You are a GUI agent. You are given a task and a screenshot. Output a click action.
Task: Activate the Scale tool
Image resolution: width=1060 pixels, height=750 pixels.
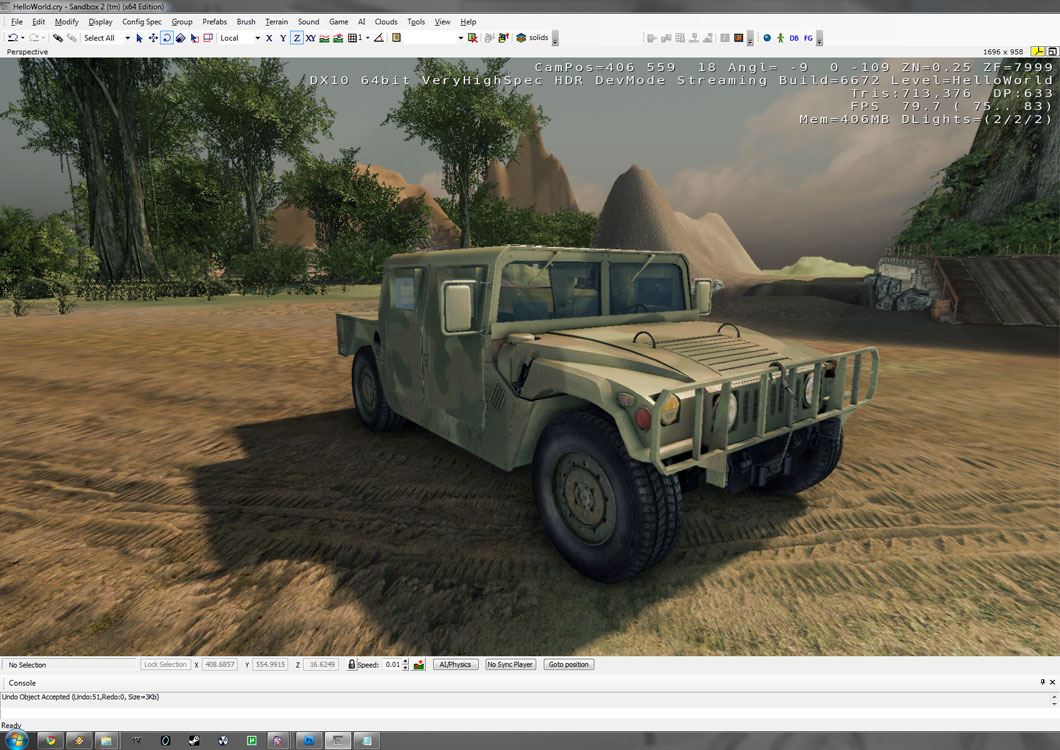pyautogui.click(x=180, y=38)
